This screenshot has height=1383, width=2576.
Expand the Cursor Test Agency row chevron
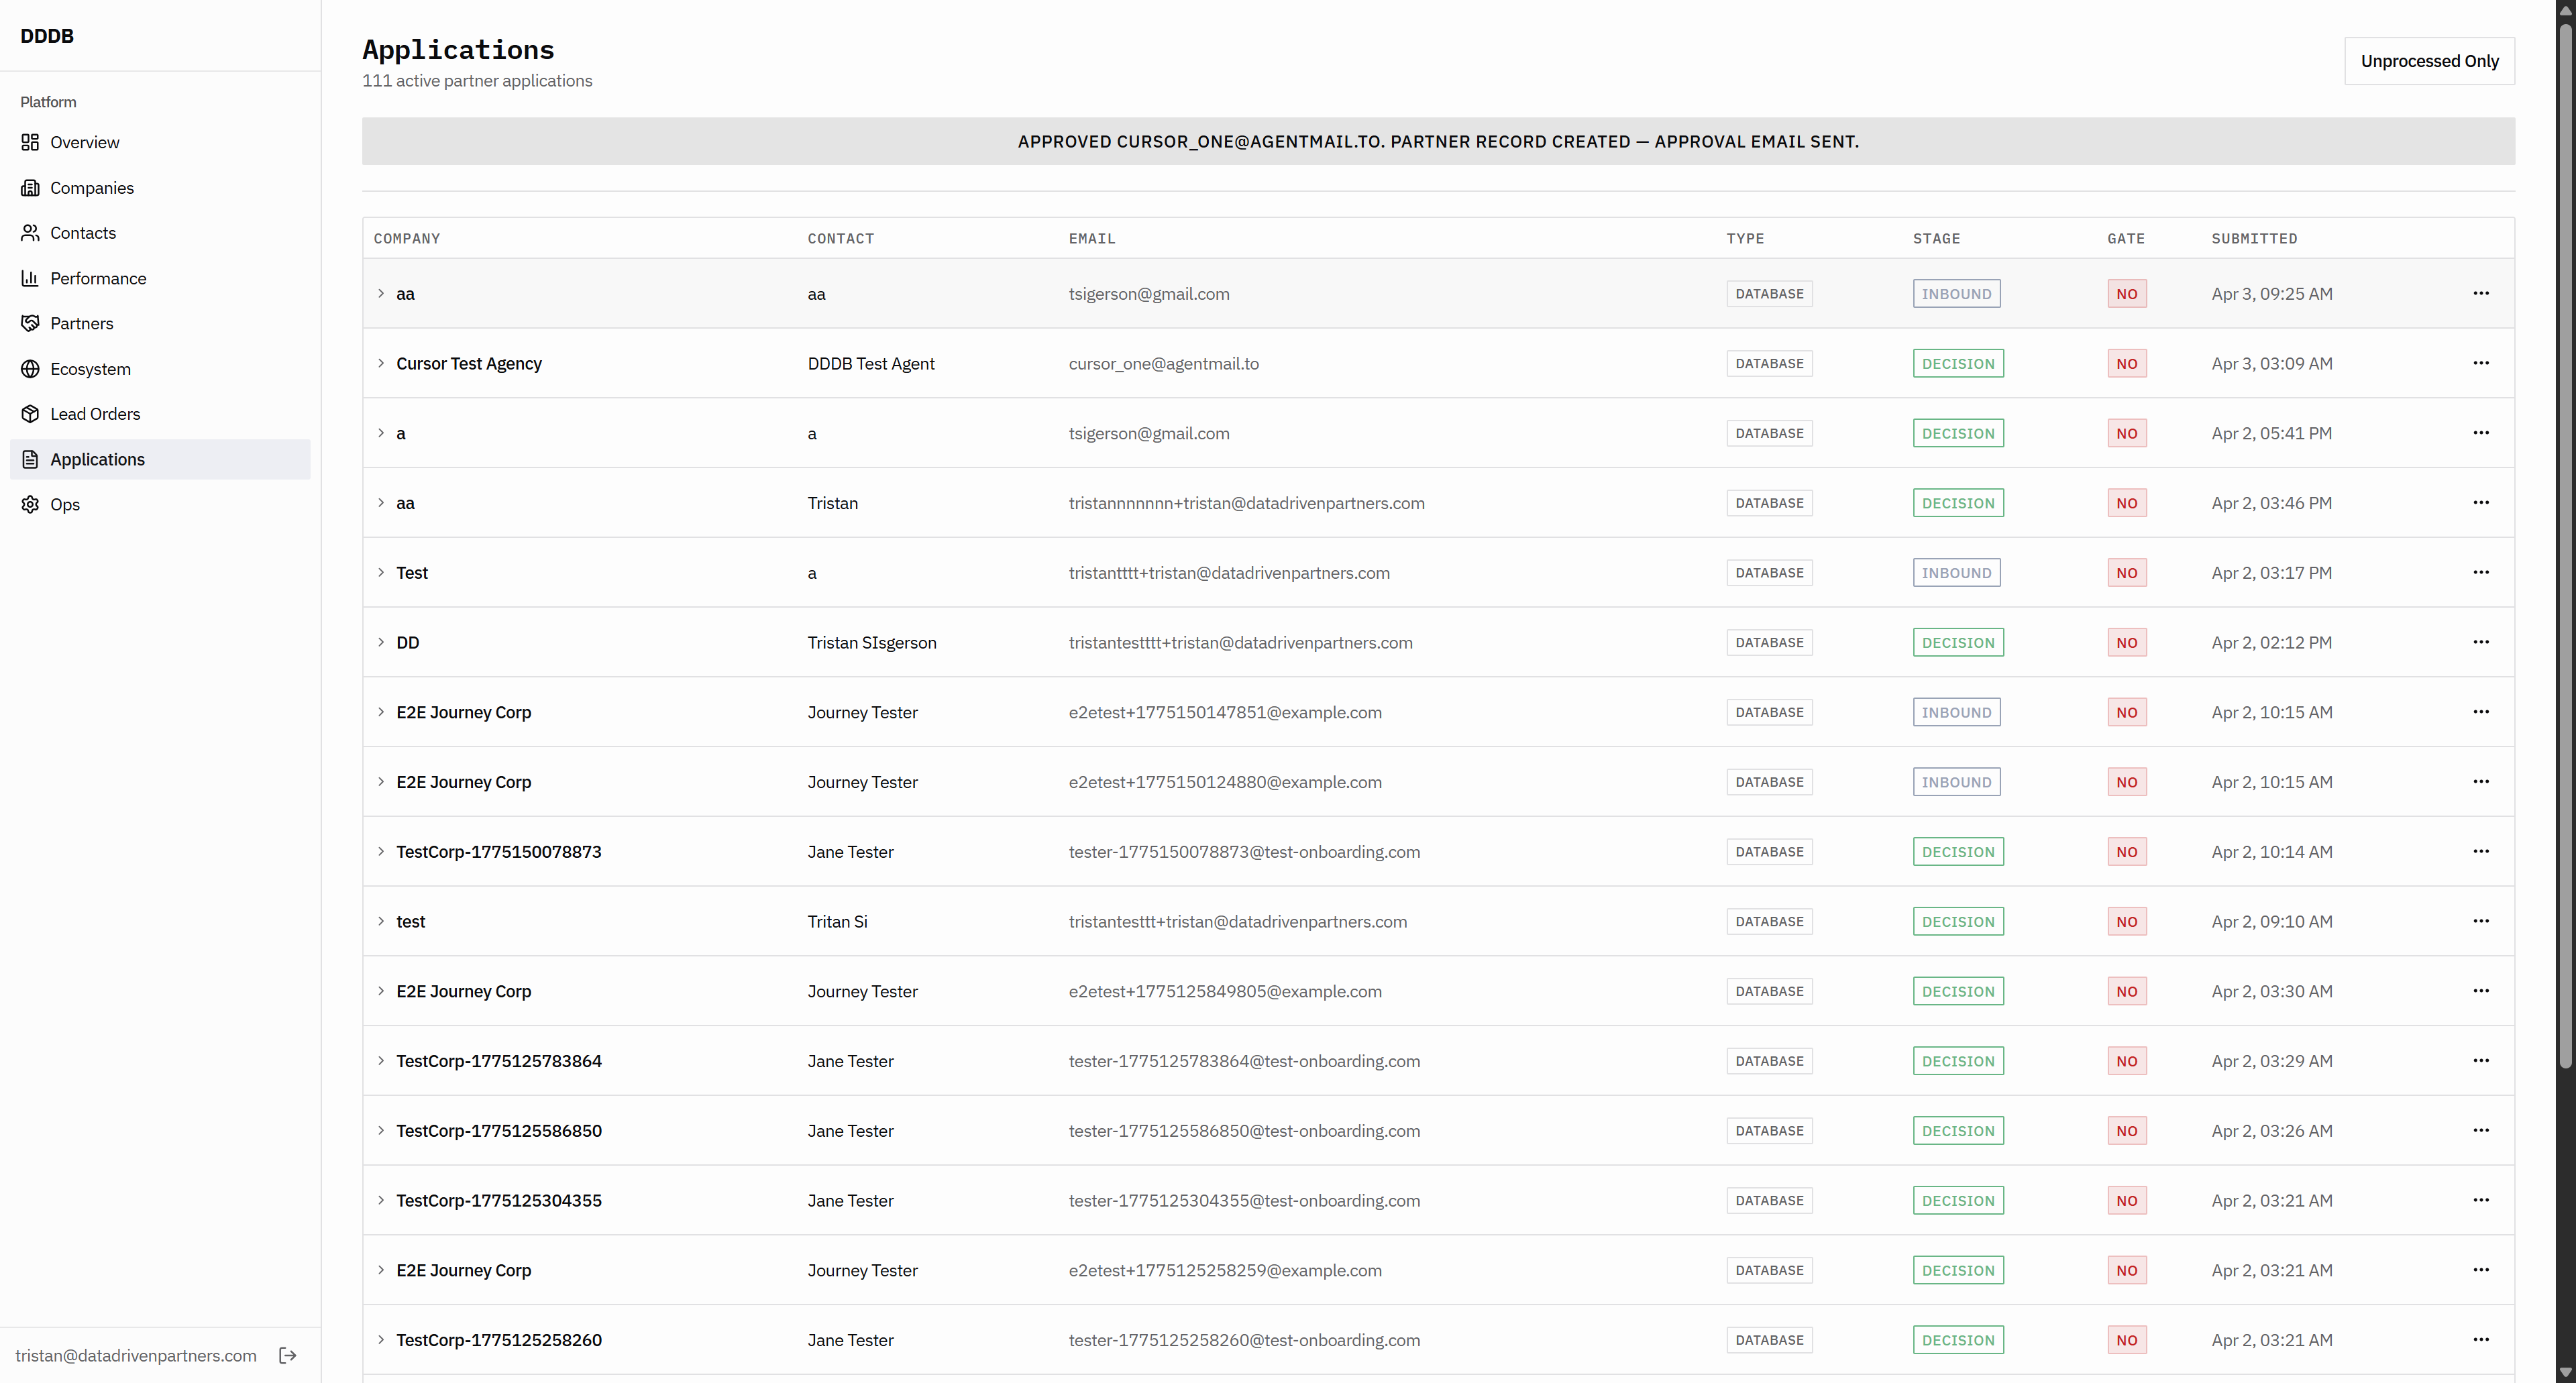click(x=381, y=363)
